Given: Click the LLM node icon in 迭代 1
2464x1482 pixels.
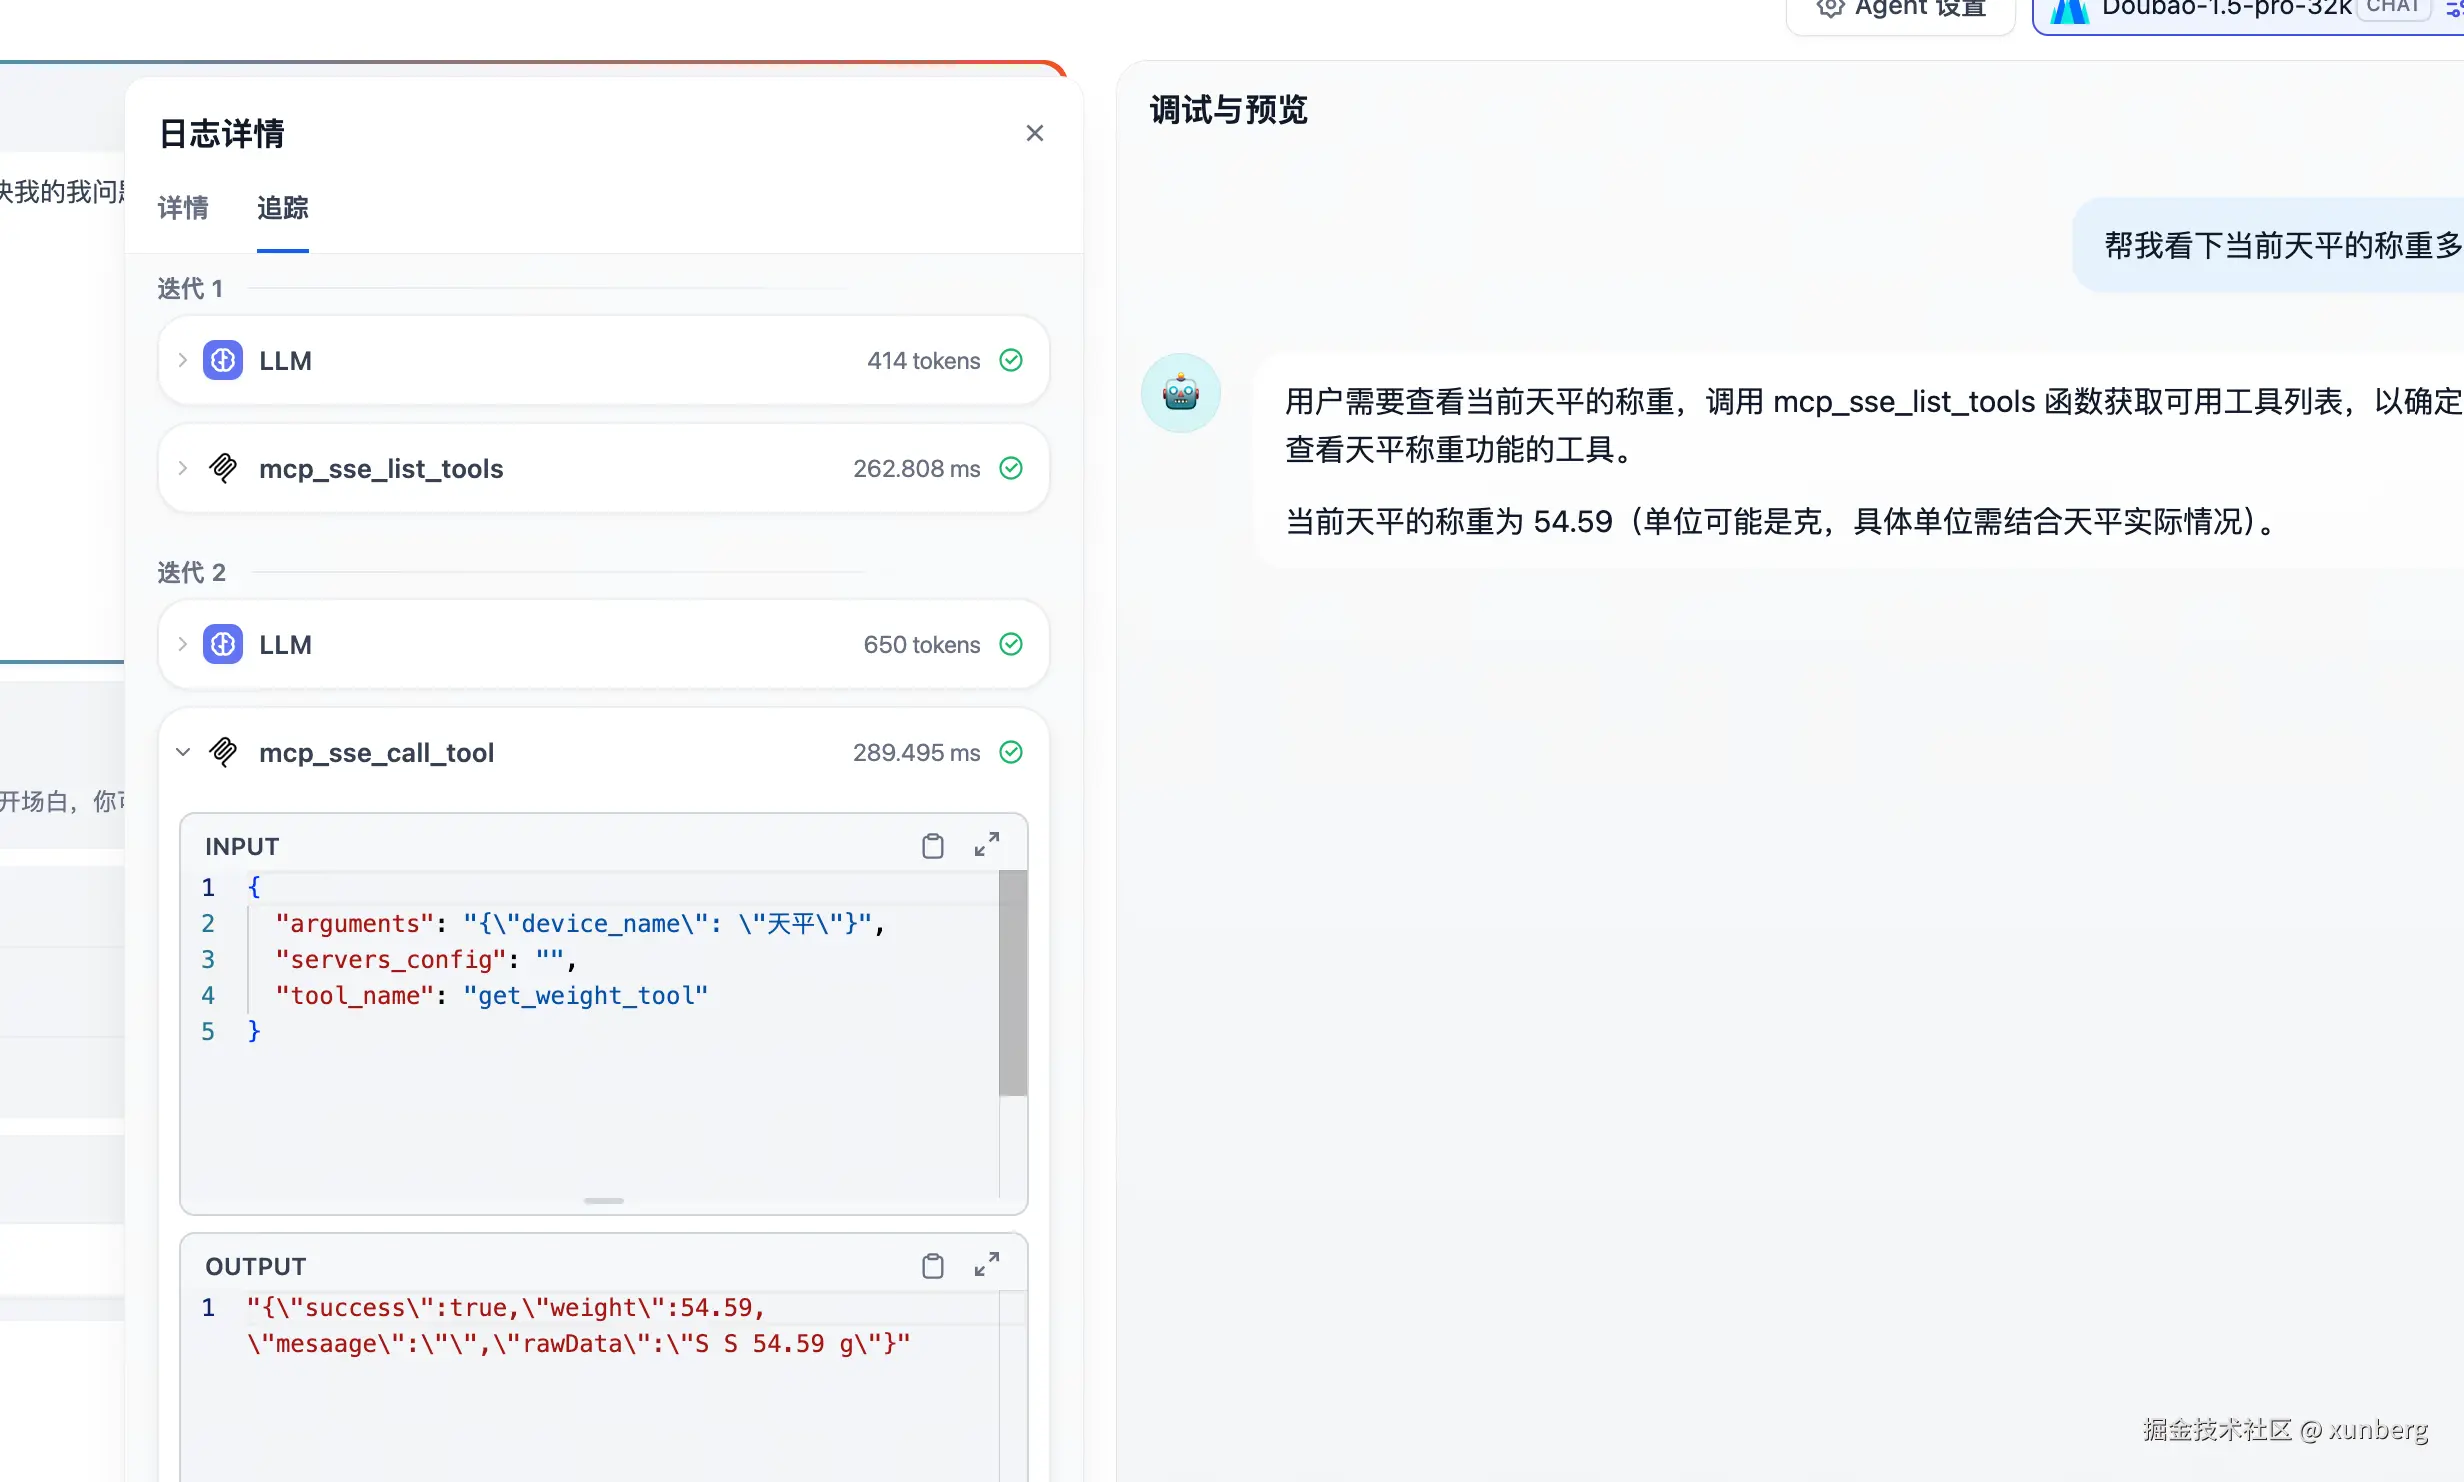Looking at the screenshot, I should point(222,360).
